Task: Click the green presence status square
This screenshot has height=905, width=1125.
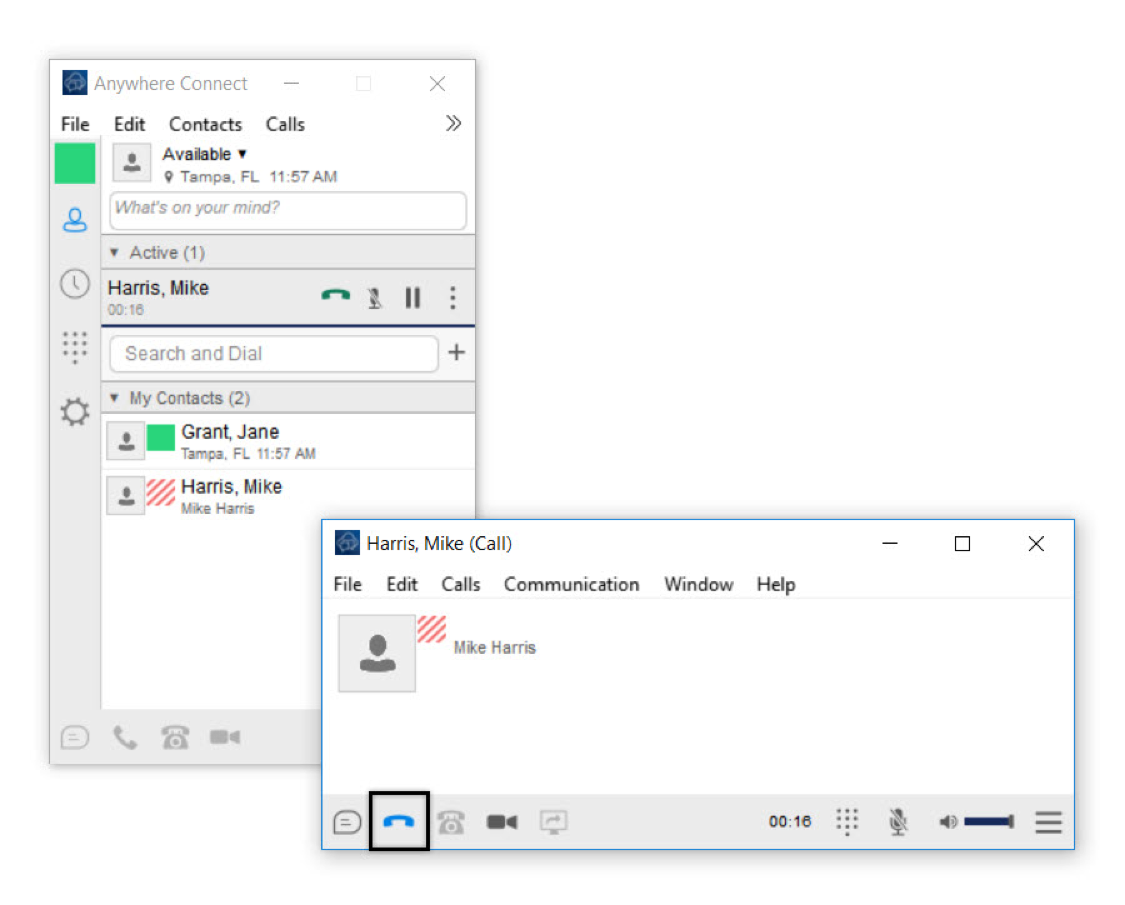Action: 75,163
